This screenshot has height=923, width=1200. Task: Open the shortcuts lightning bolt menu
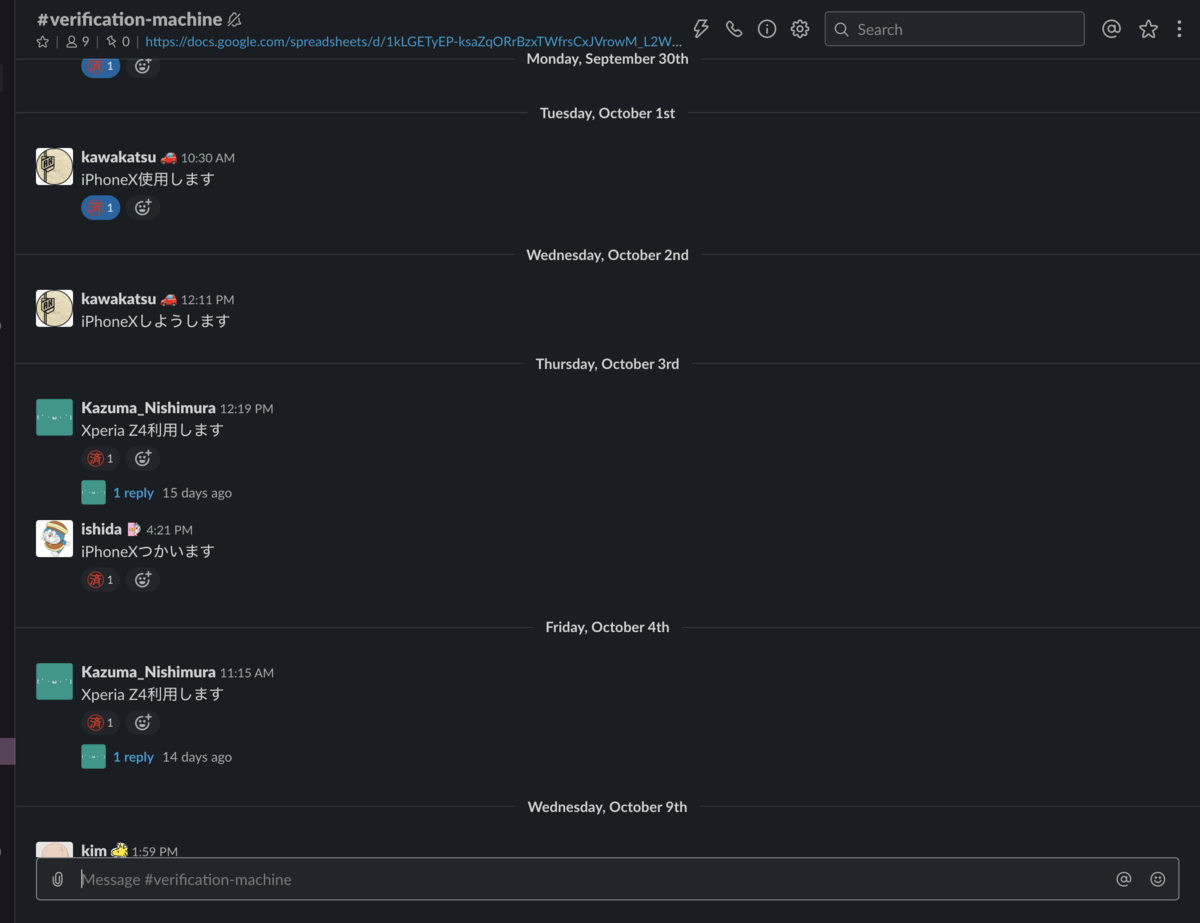tap(701, 29)
